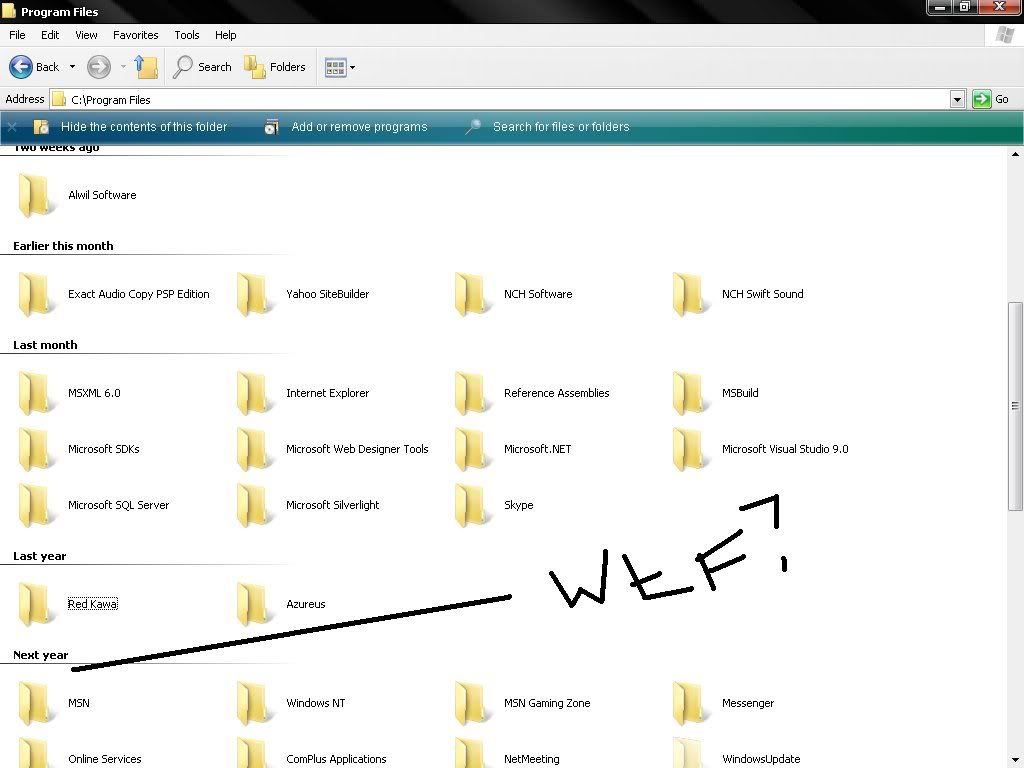Go up one folder level
Image resolution: width=1024 pixels, height=768 pixels.
[x=146, y=67]
